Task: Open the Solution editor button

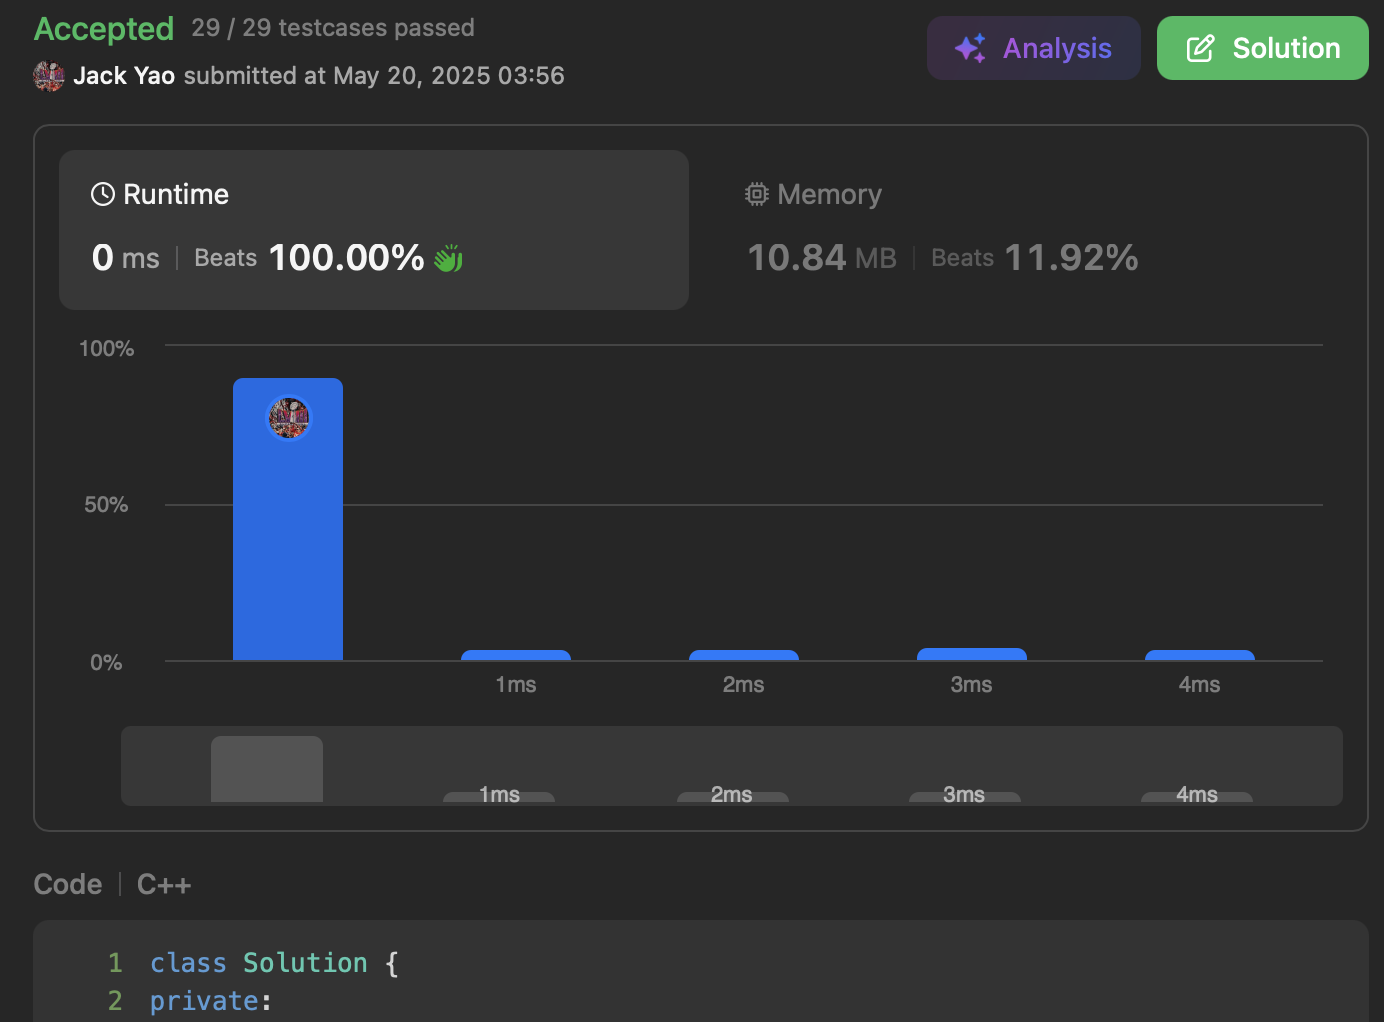Action: coord(1263,48)
